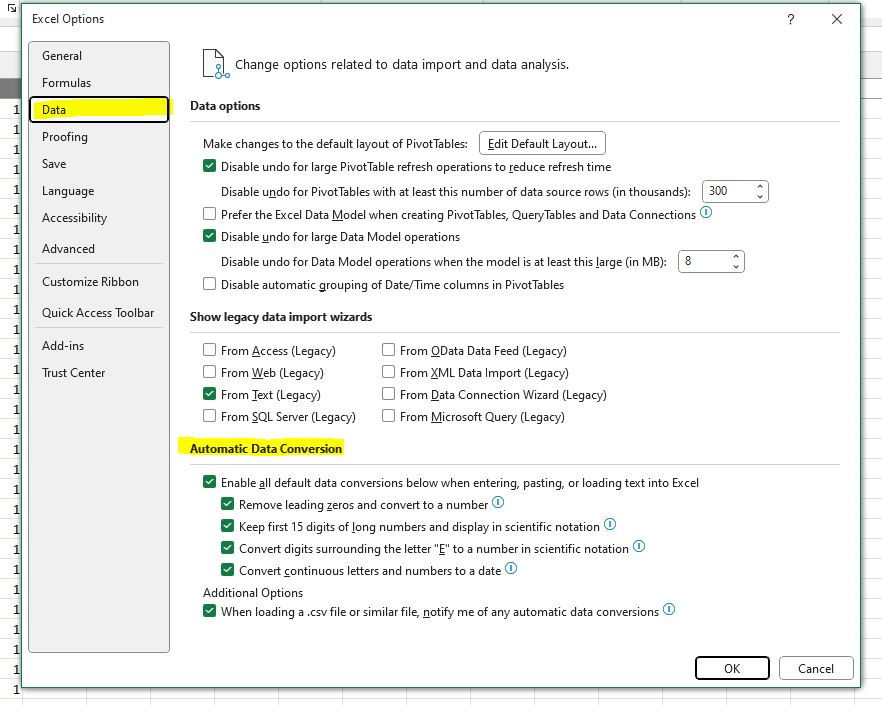882x705 pixels.
Task: Uncheck From Text (Legacy) wizard
Action: 209,394
